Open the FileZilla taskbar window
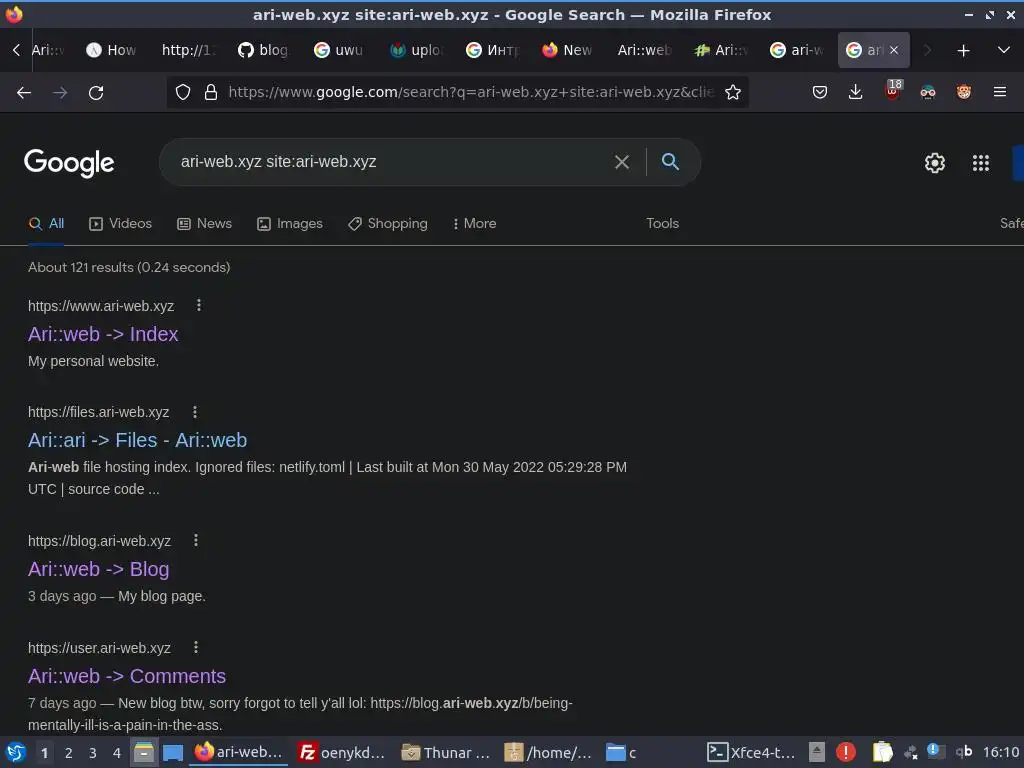 click(342, 752)
